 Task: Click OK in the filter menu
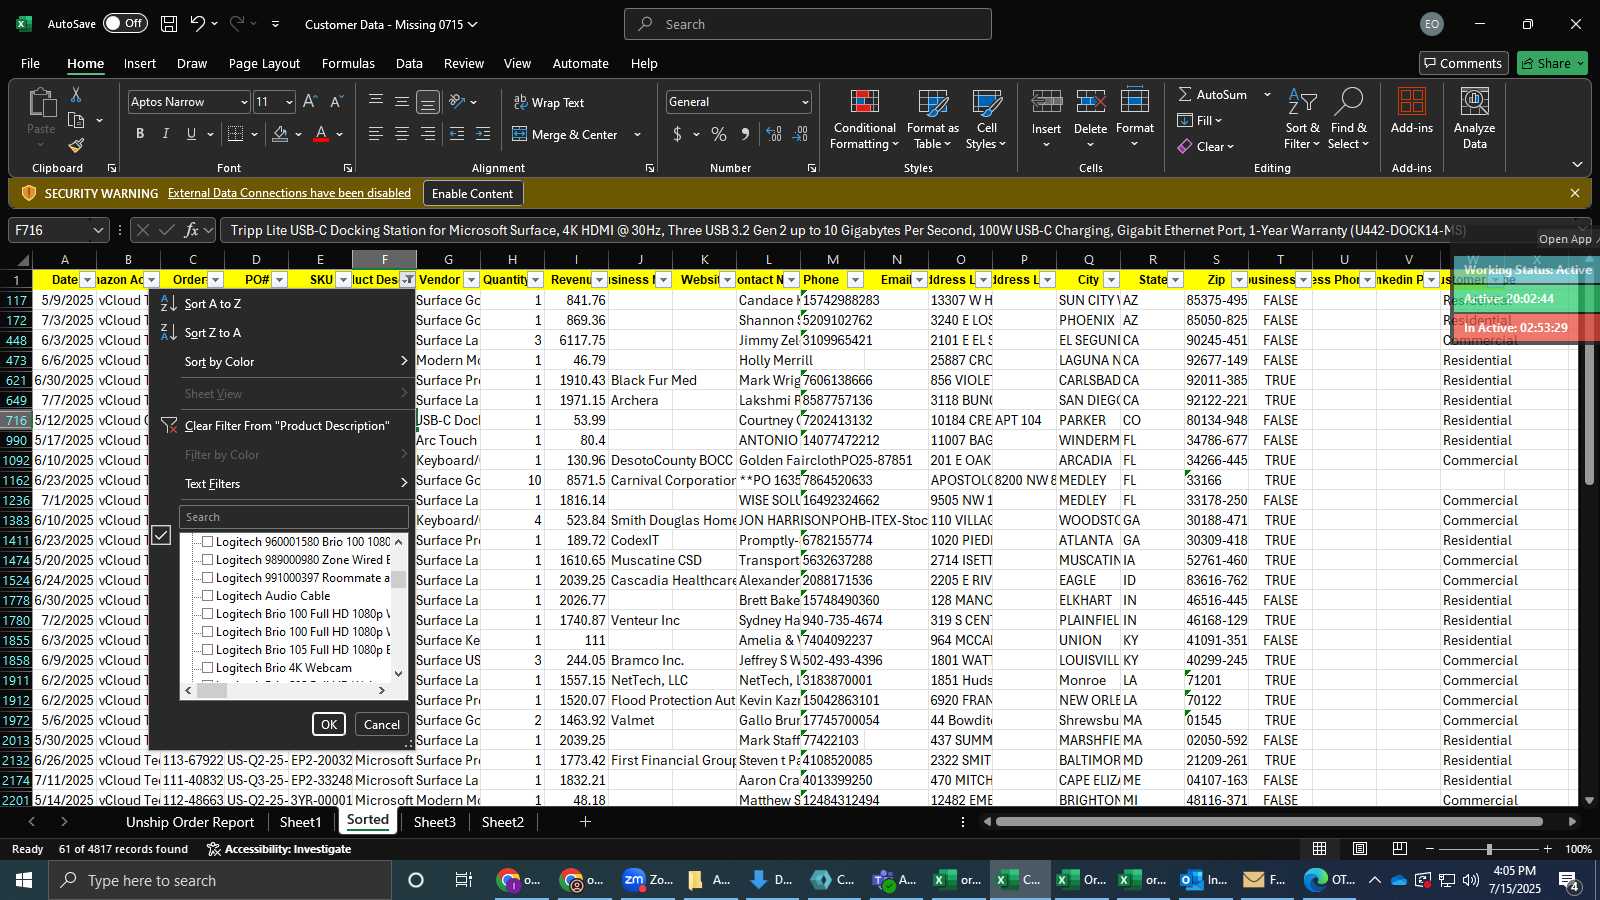[x=328, y=725]
